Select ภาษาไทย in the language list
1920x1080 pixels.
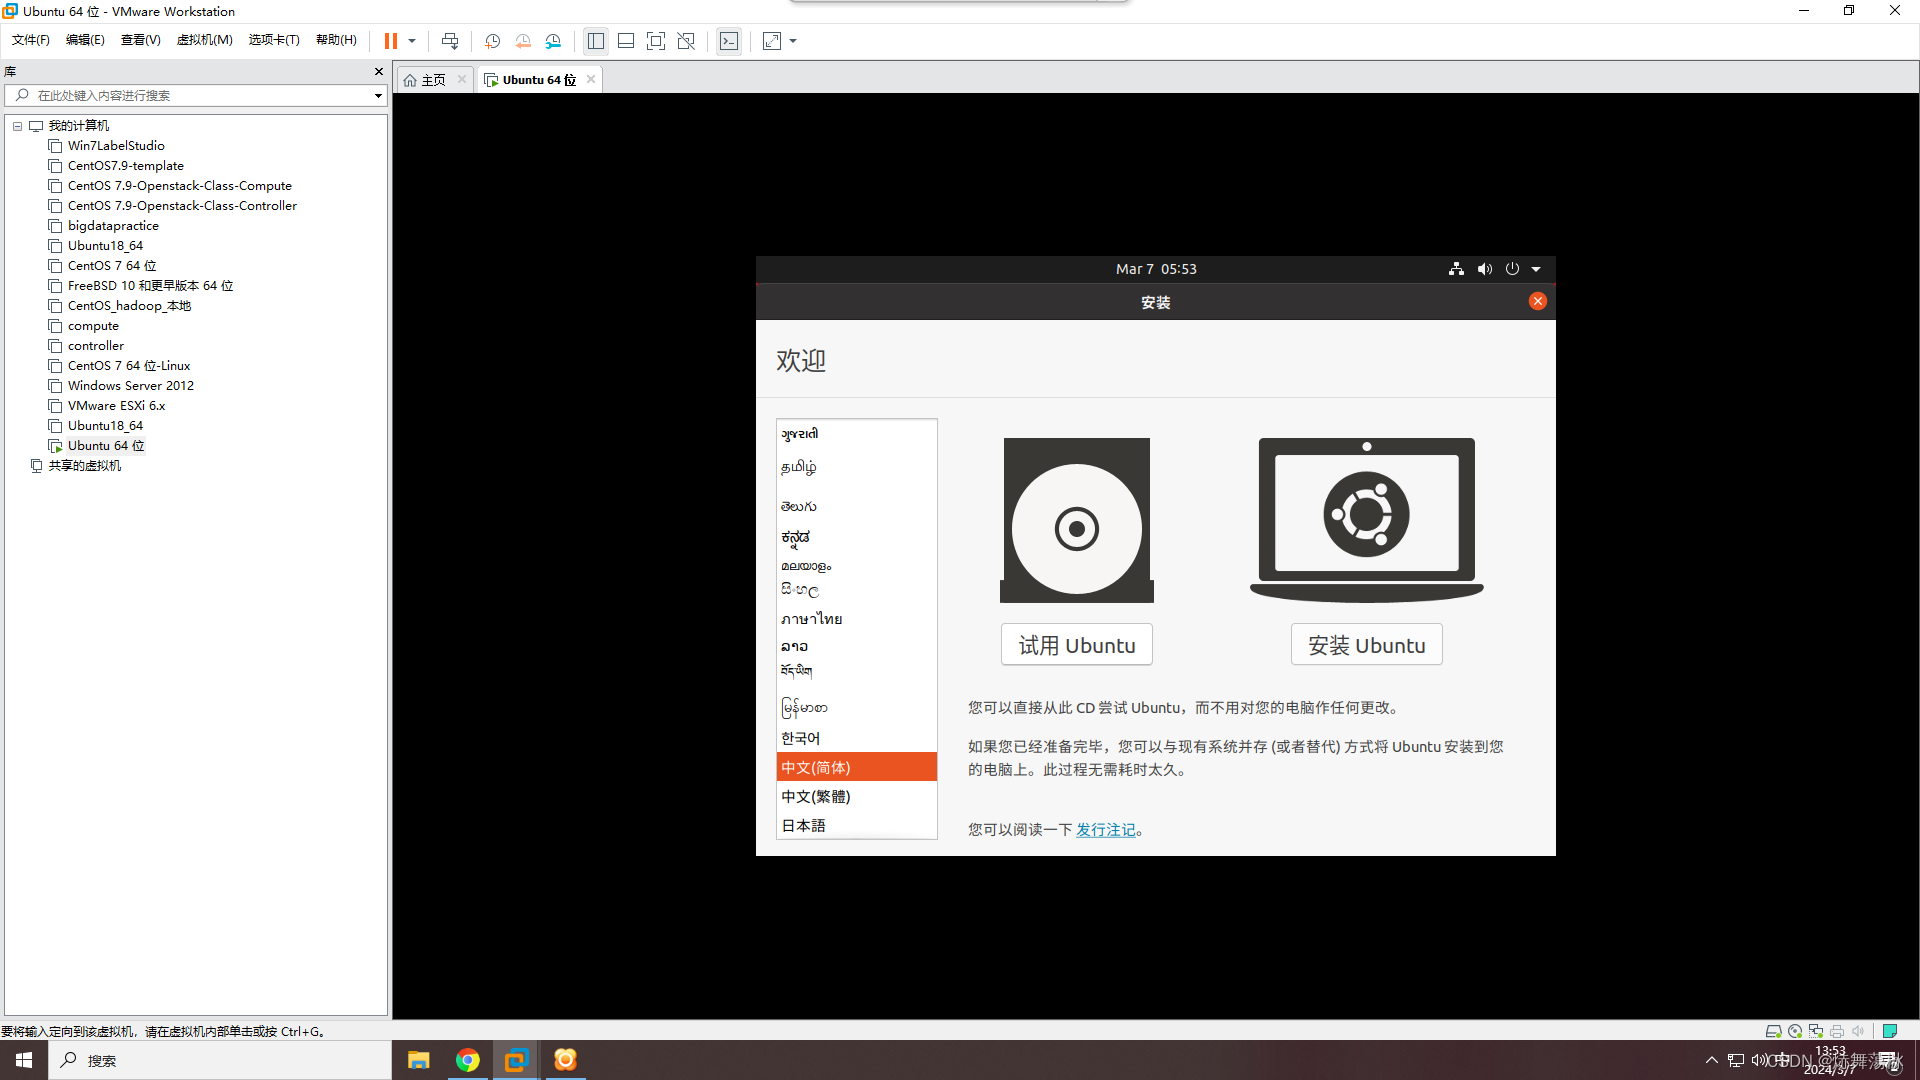(857, 619)
